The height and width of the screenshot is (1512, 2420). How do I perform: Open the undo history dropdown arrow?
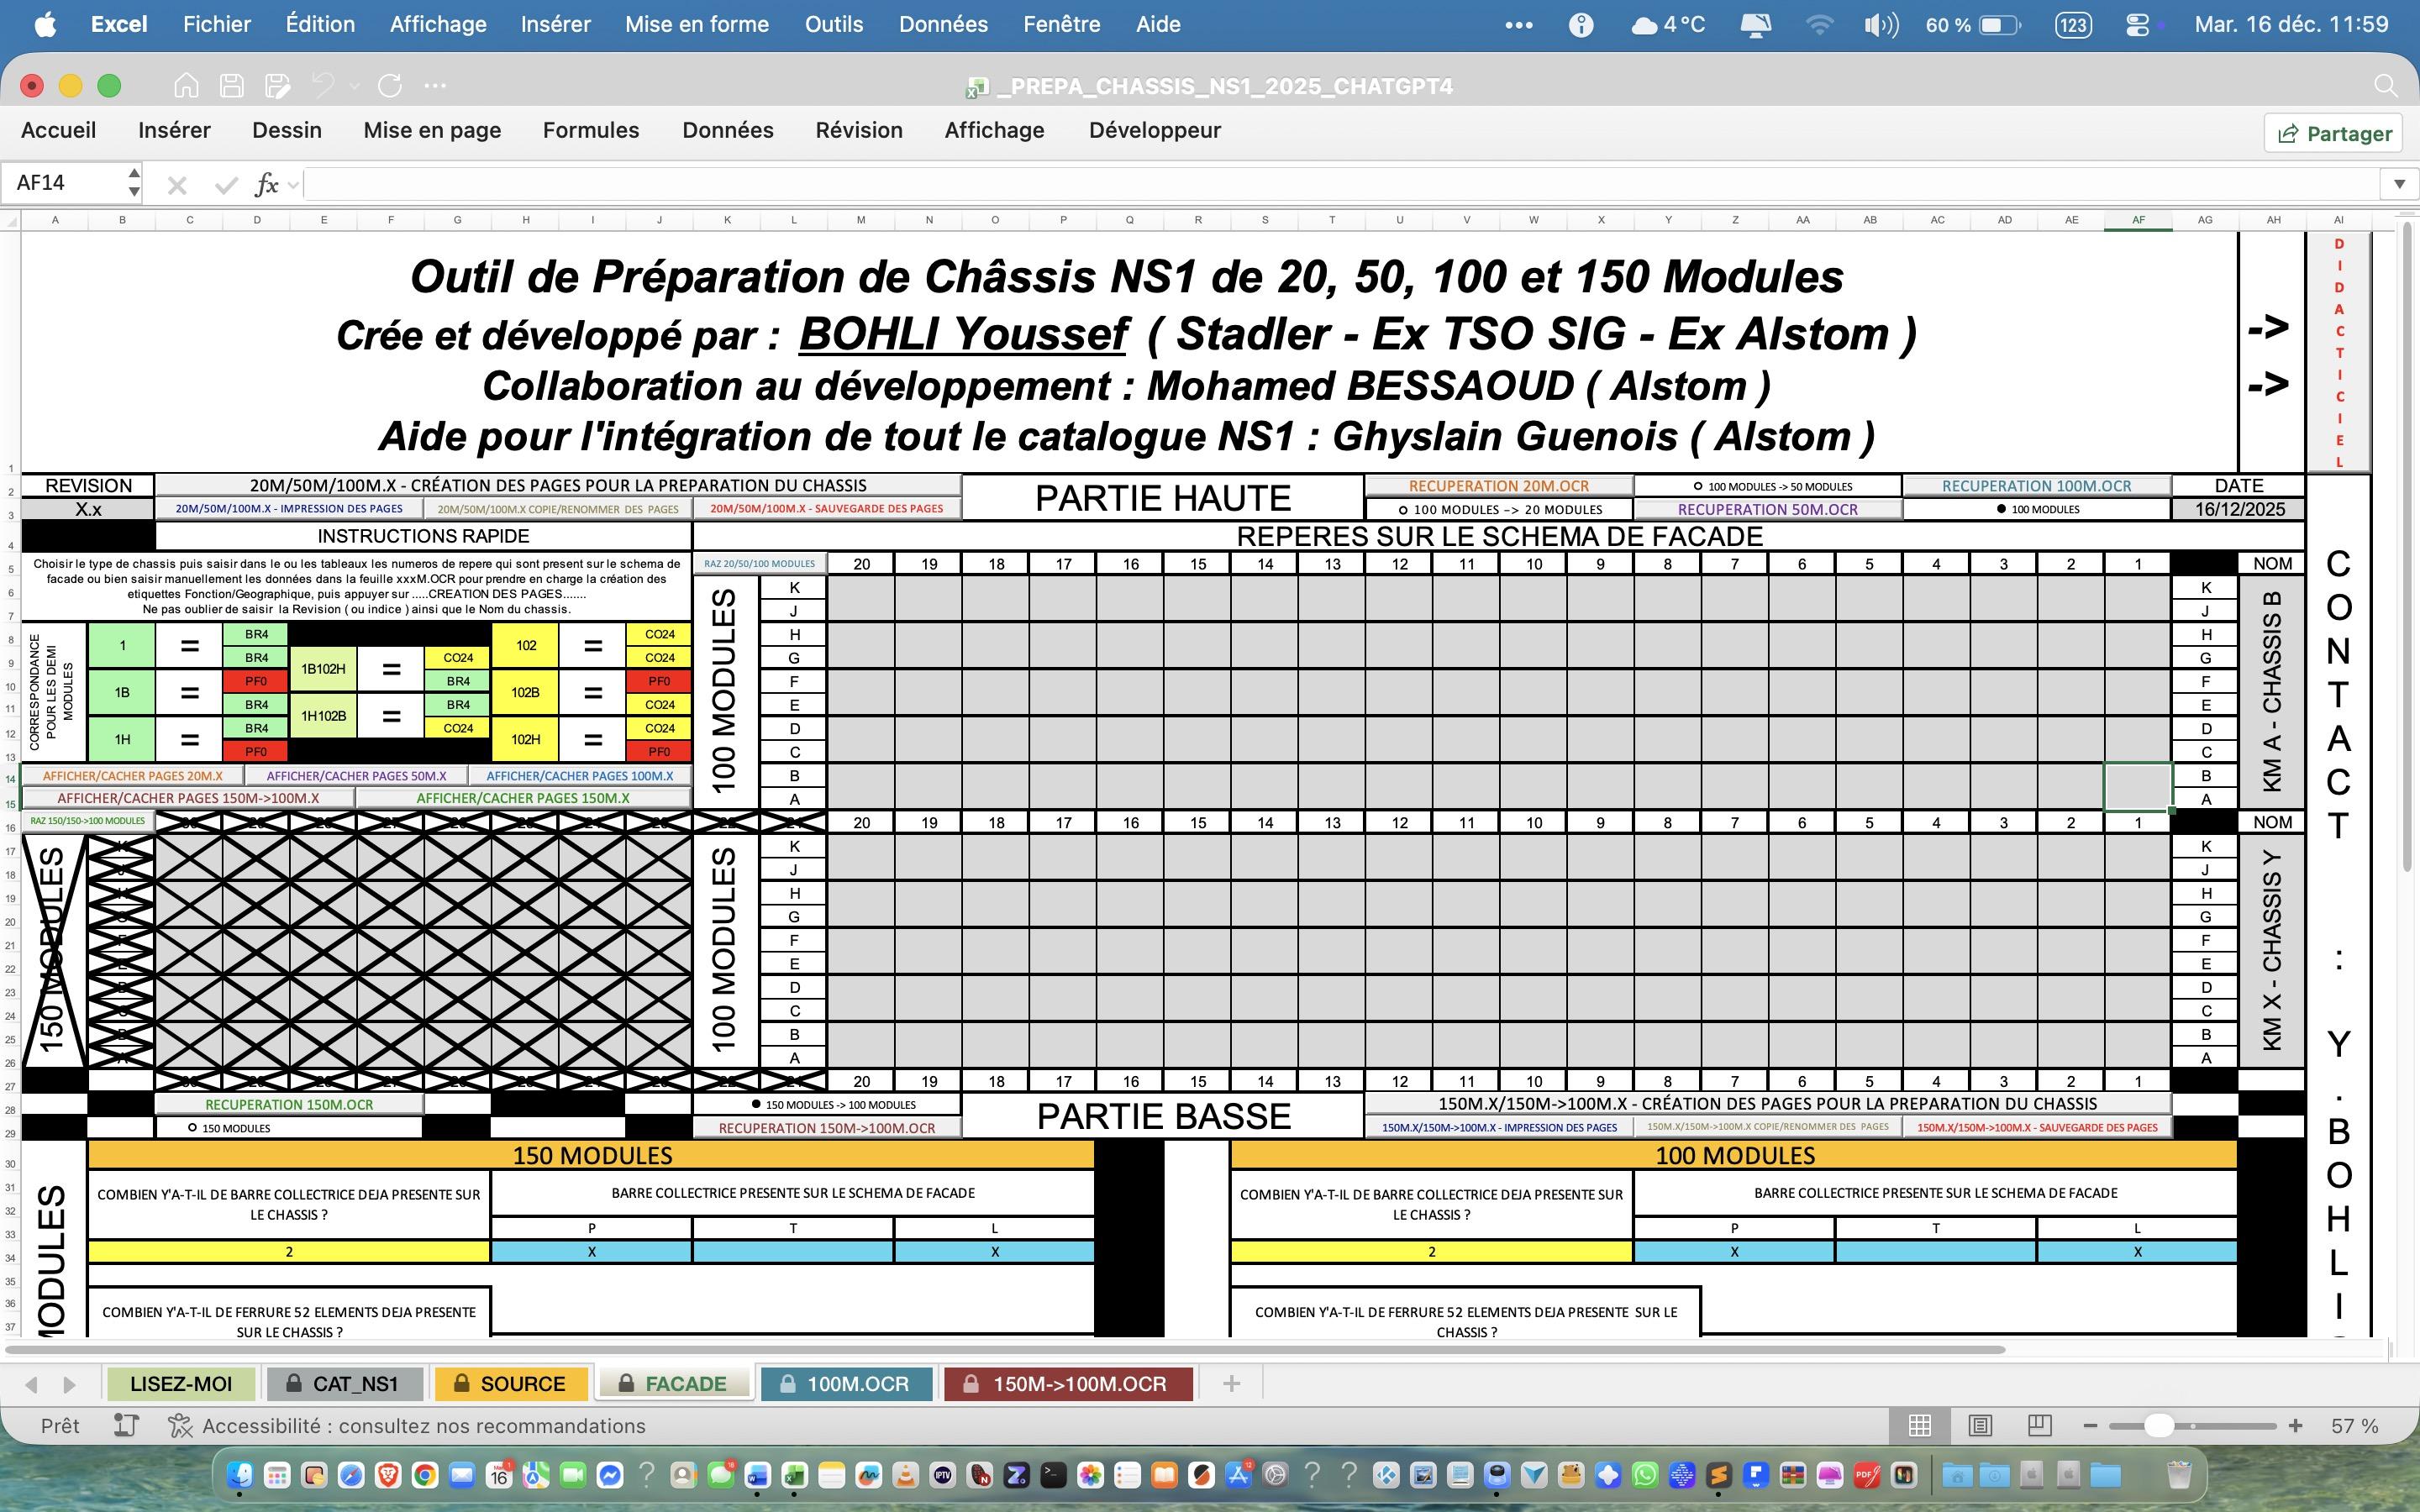tap(354, 87)
